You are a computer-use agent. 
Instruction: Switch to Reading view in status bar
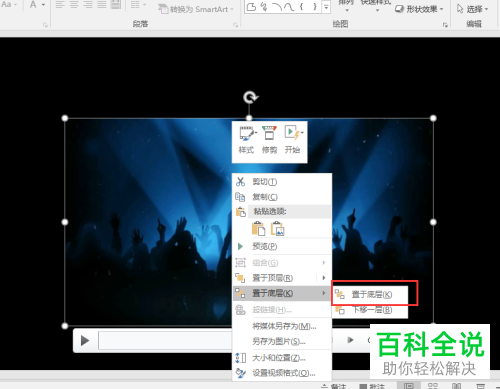pos(456,386)
